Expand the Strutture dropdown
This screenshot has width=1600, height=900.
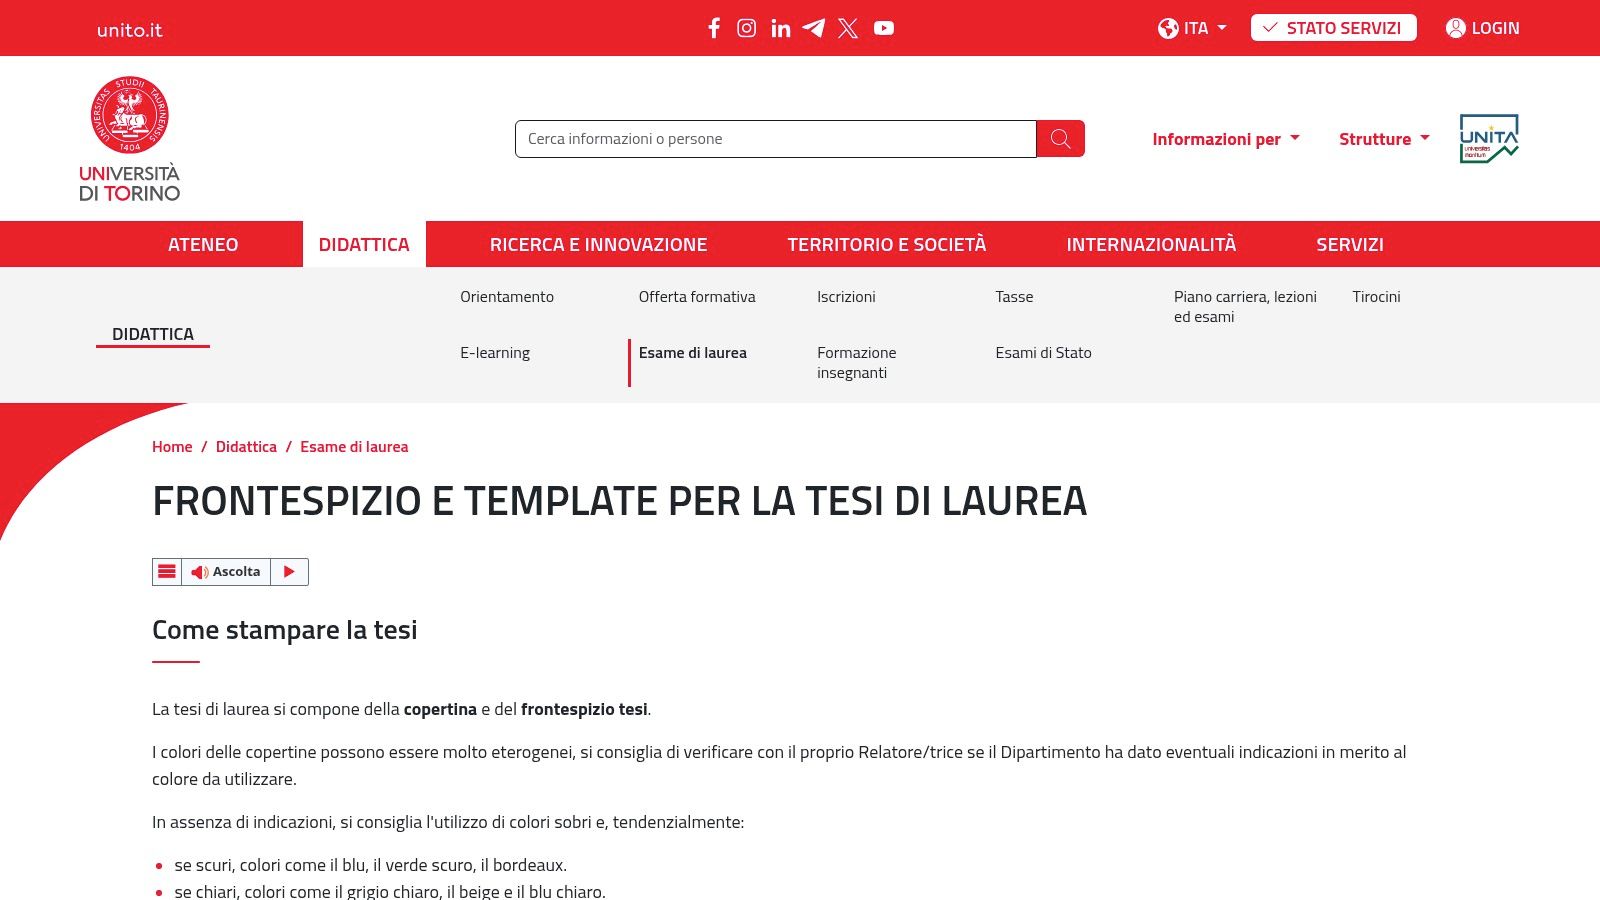1384,138
